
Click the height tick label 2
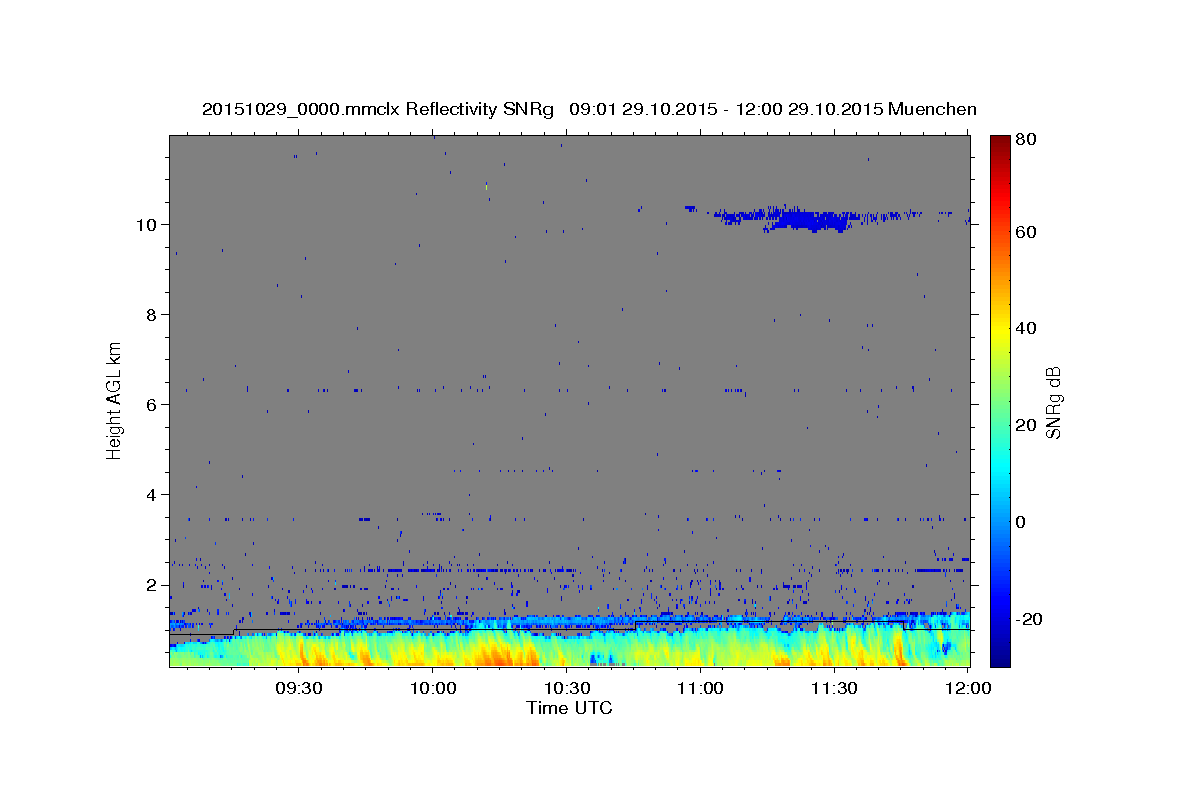coord(153,584)
